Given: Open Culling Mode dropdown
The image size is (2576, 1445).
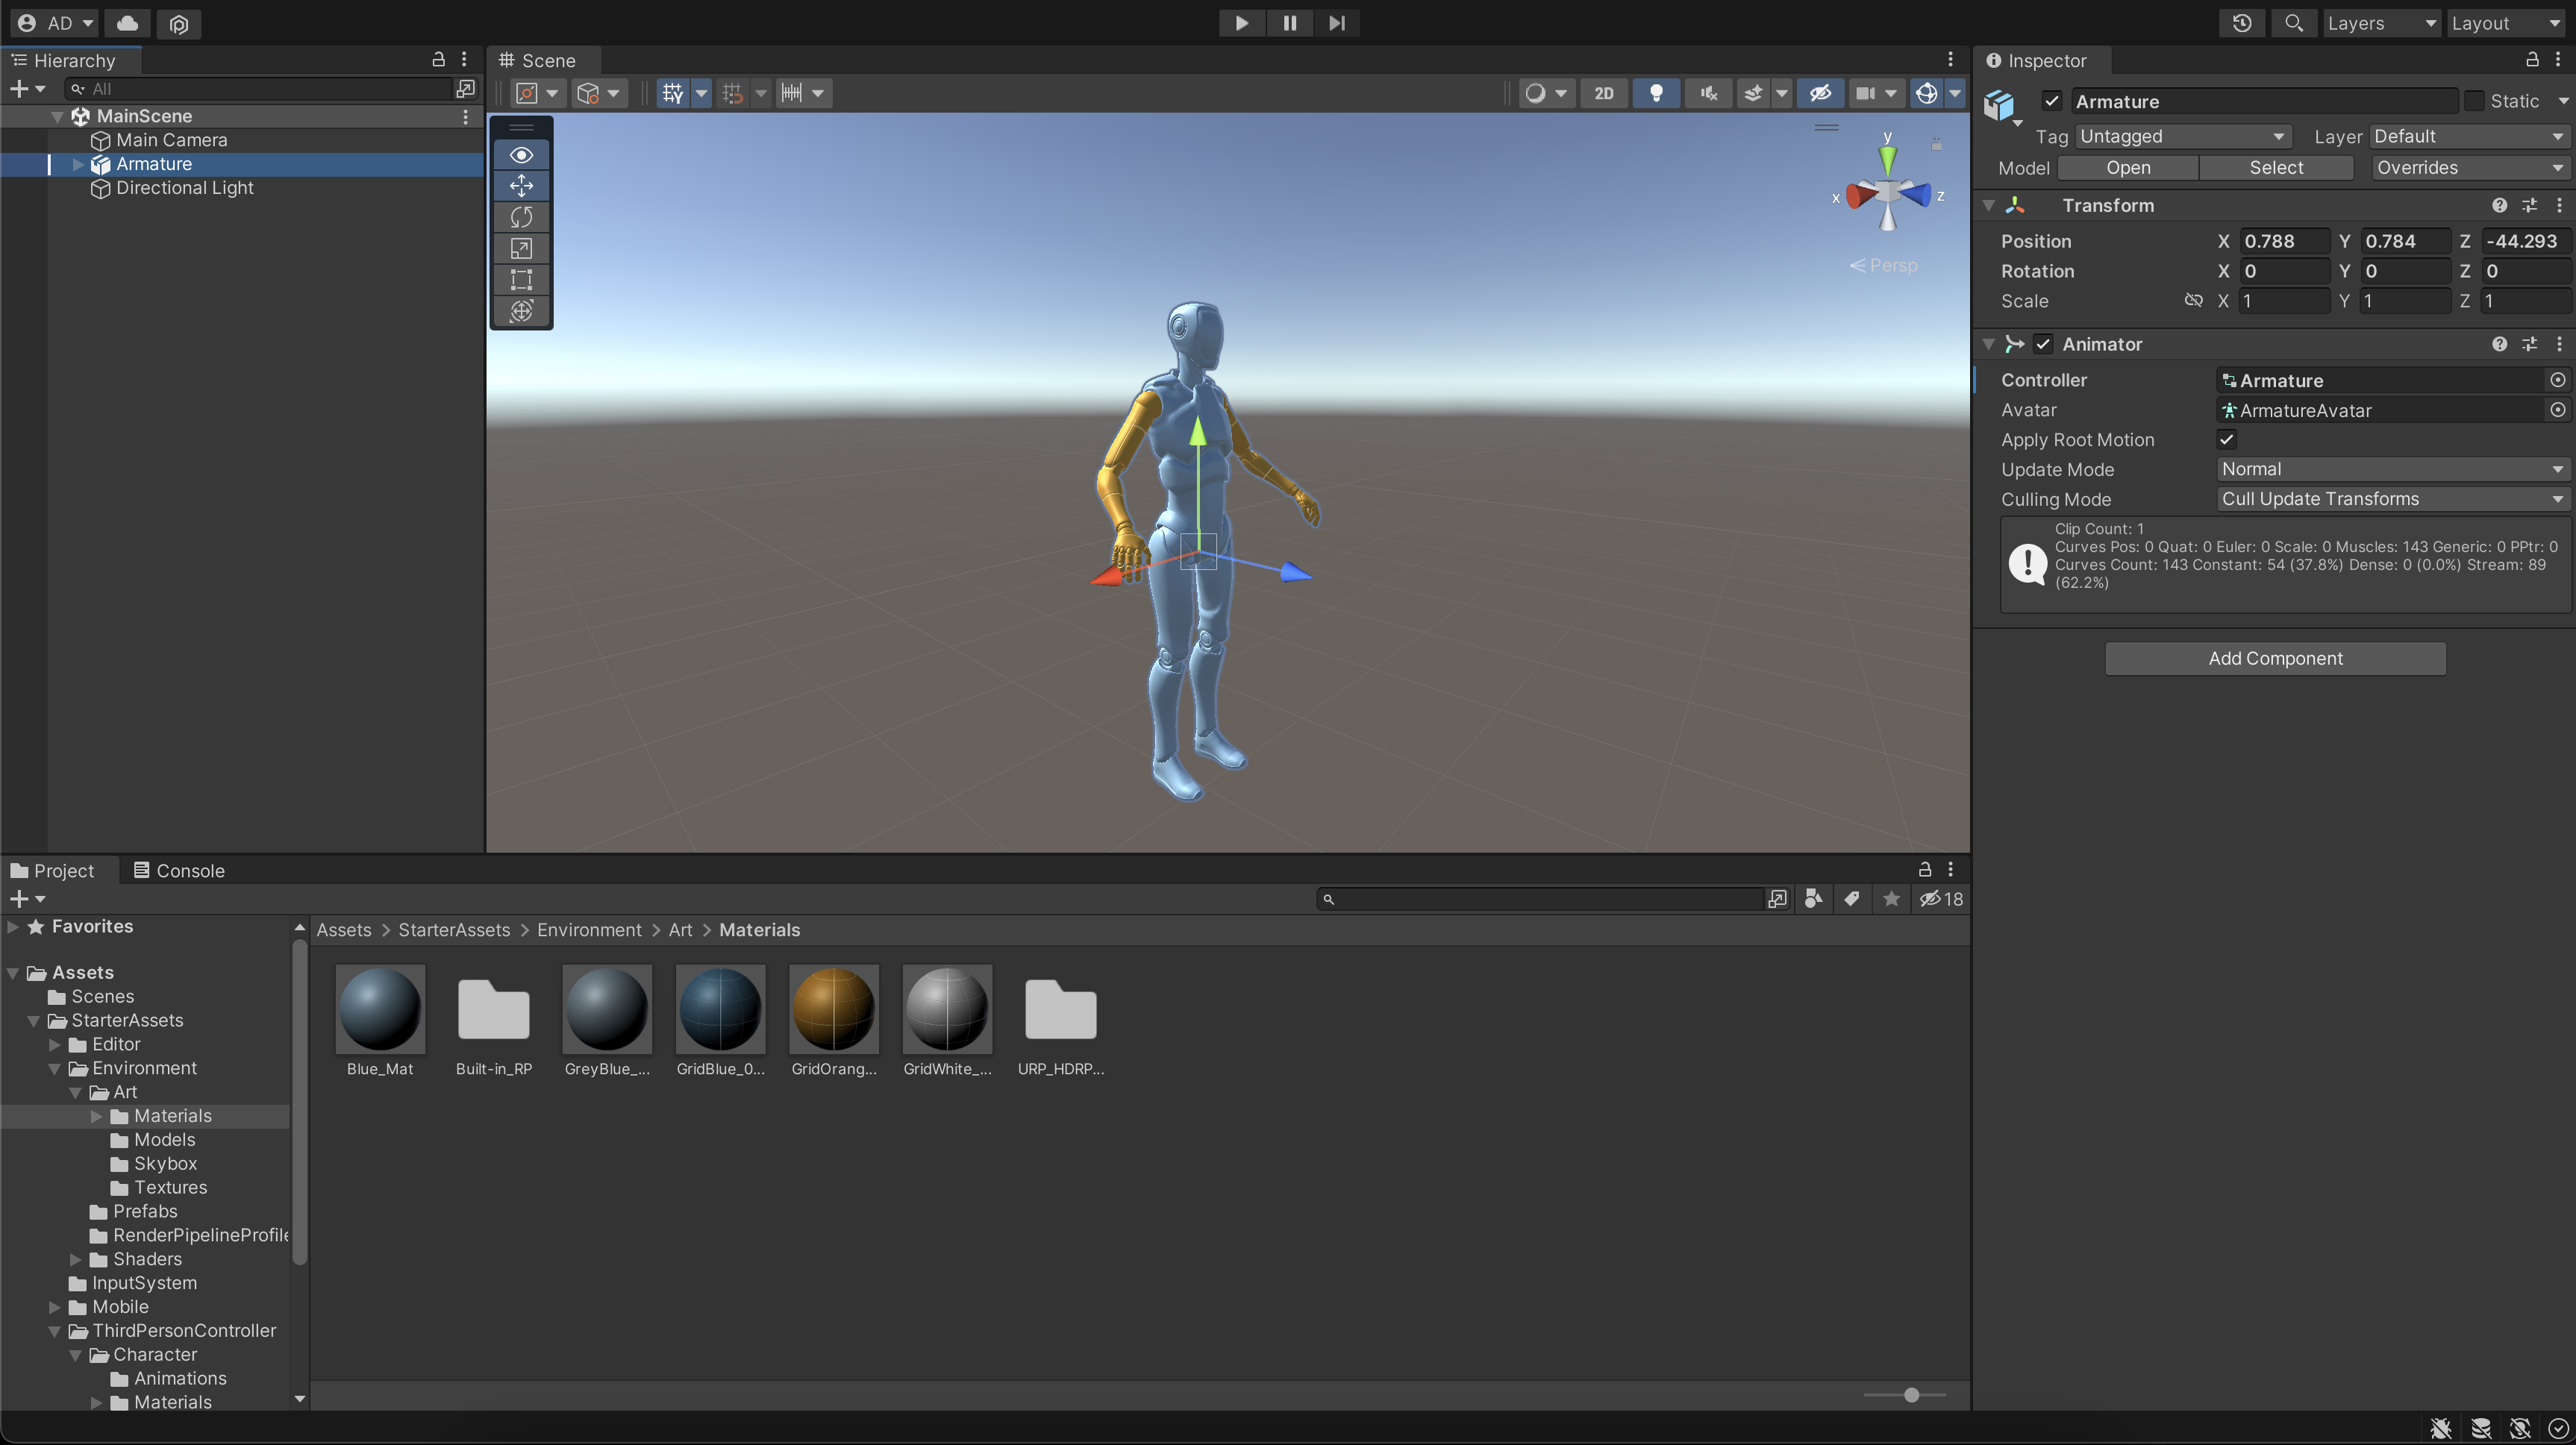Looking at the screenshot, I should [2392, 499].
